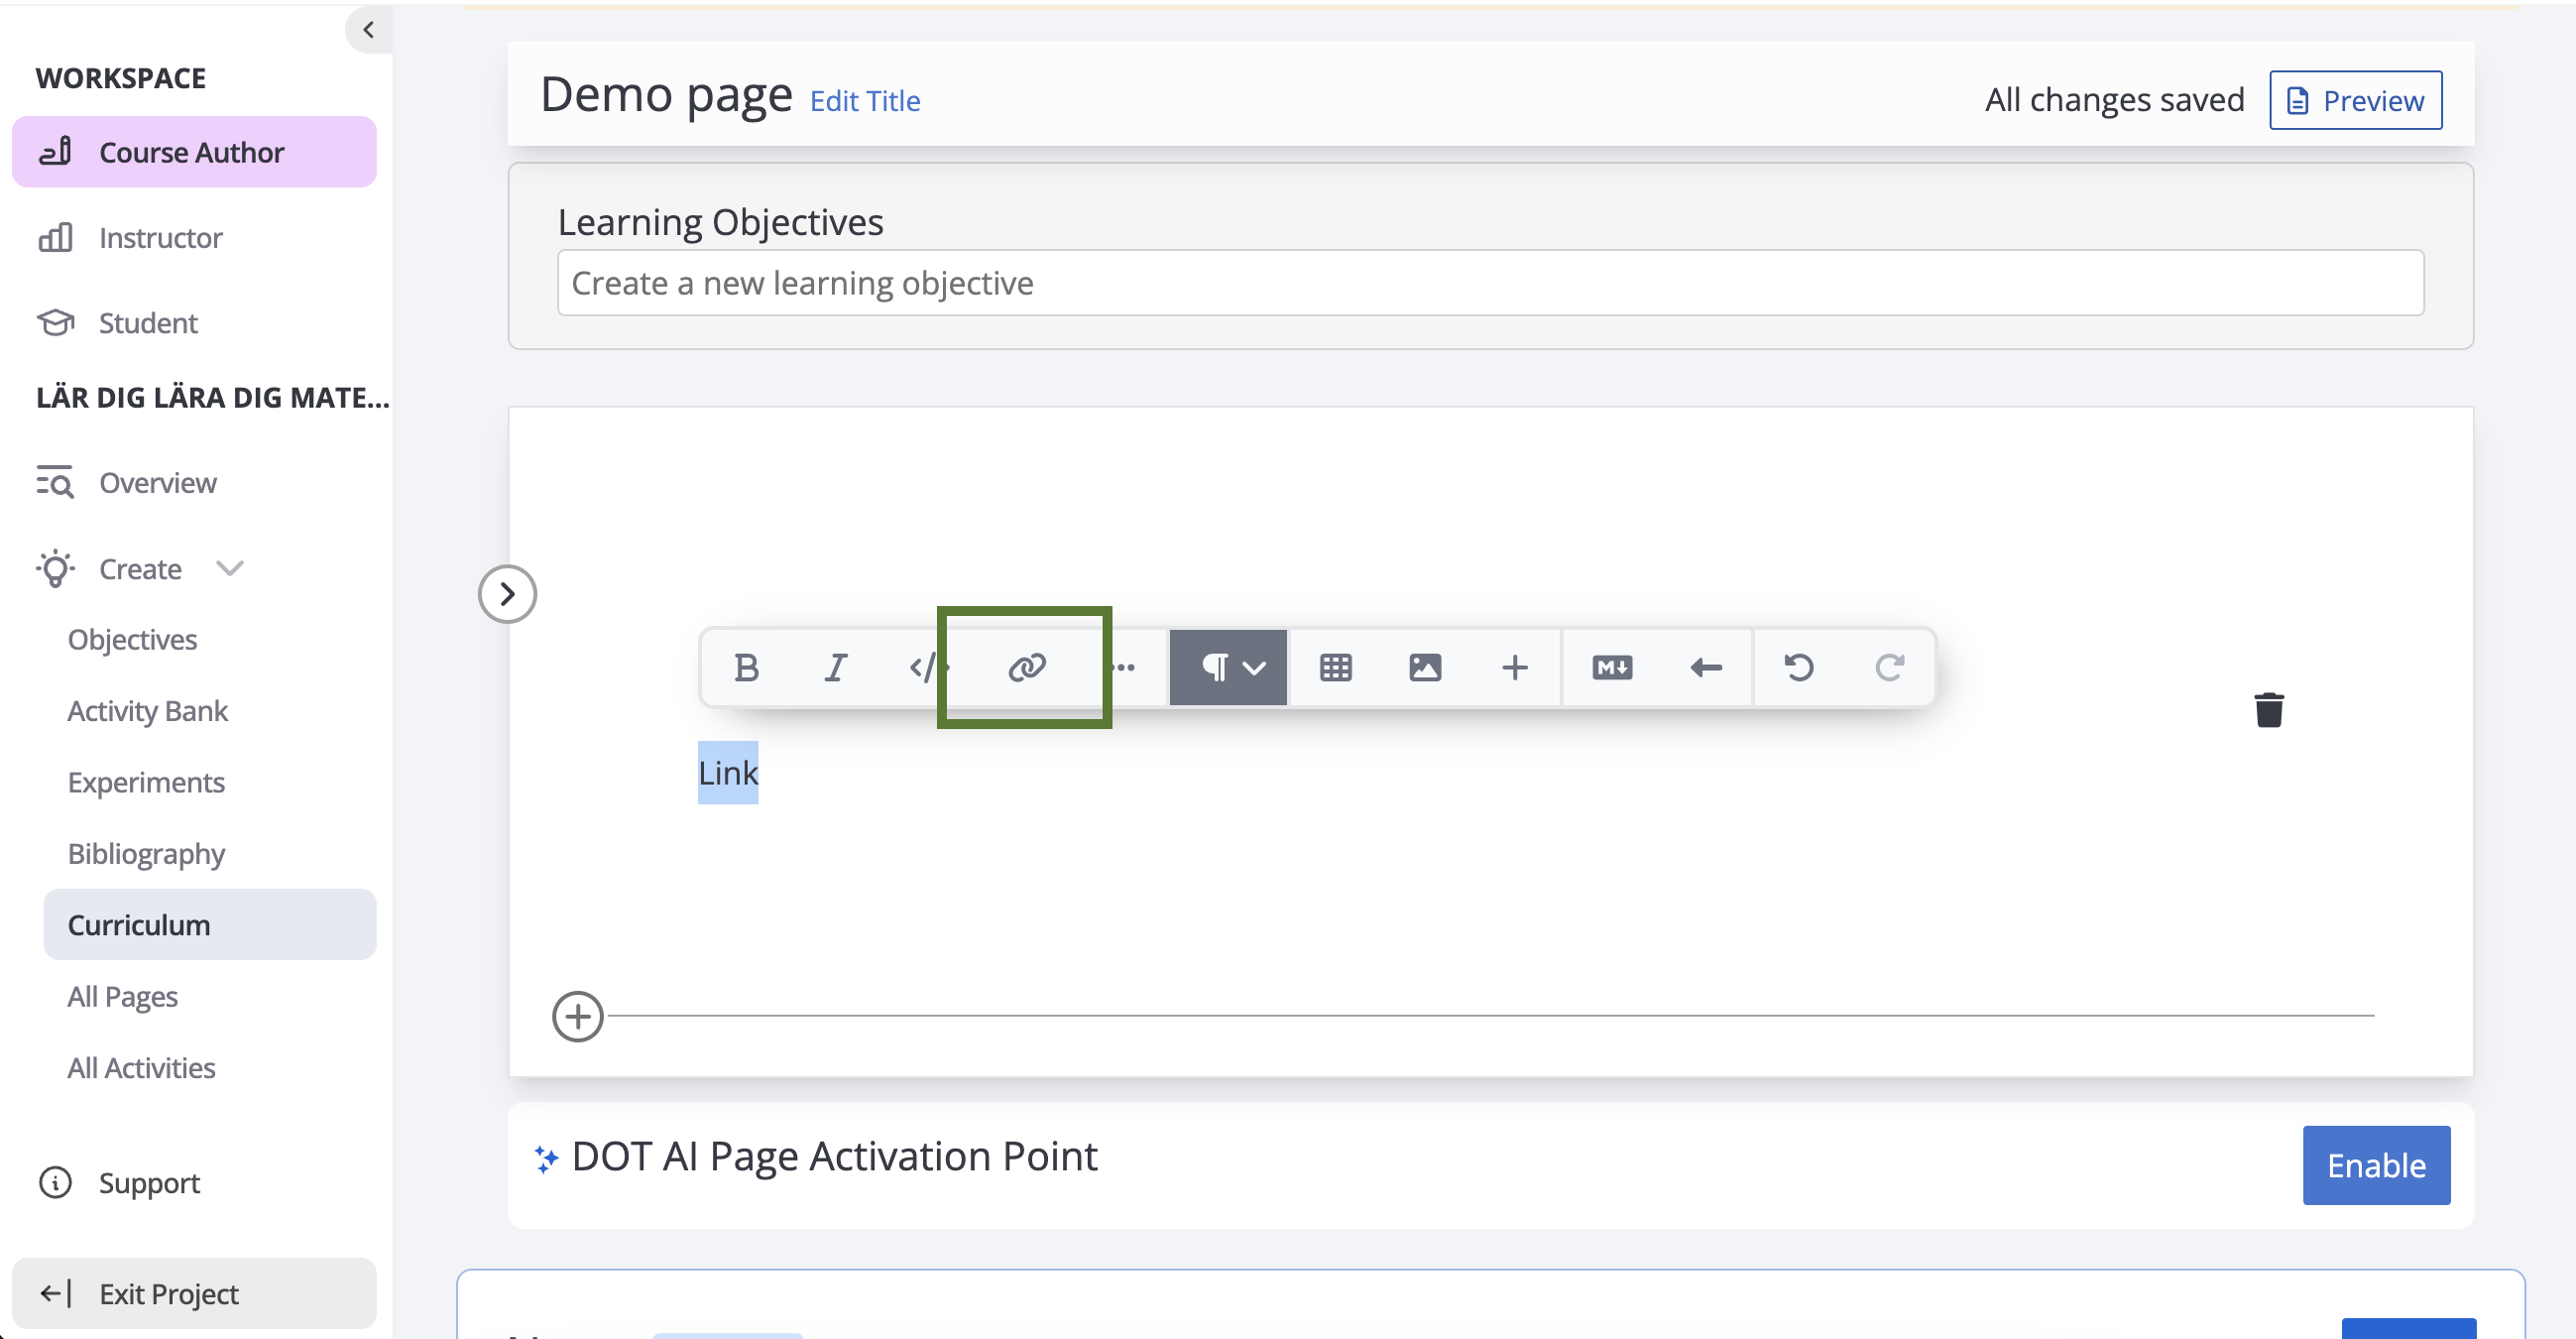Redo the last undone edit
Image resolution: width=2576 pixels, height=1339 pixels.
1888,667
